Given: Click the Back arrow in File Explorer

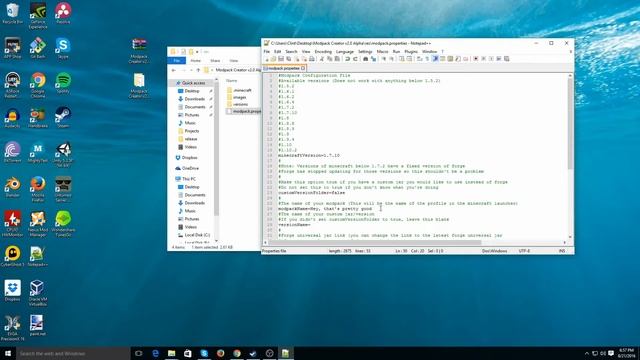Looking at the screenshot, I should click(174, 70).
